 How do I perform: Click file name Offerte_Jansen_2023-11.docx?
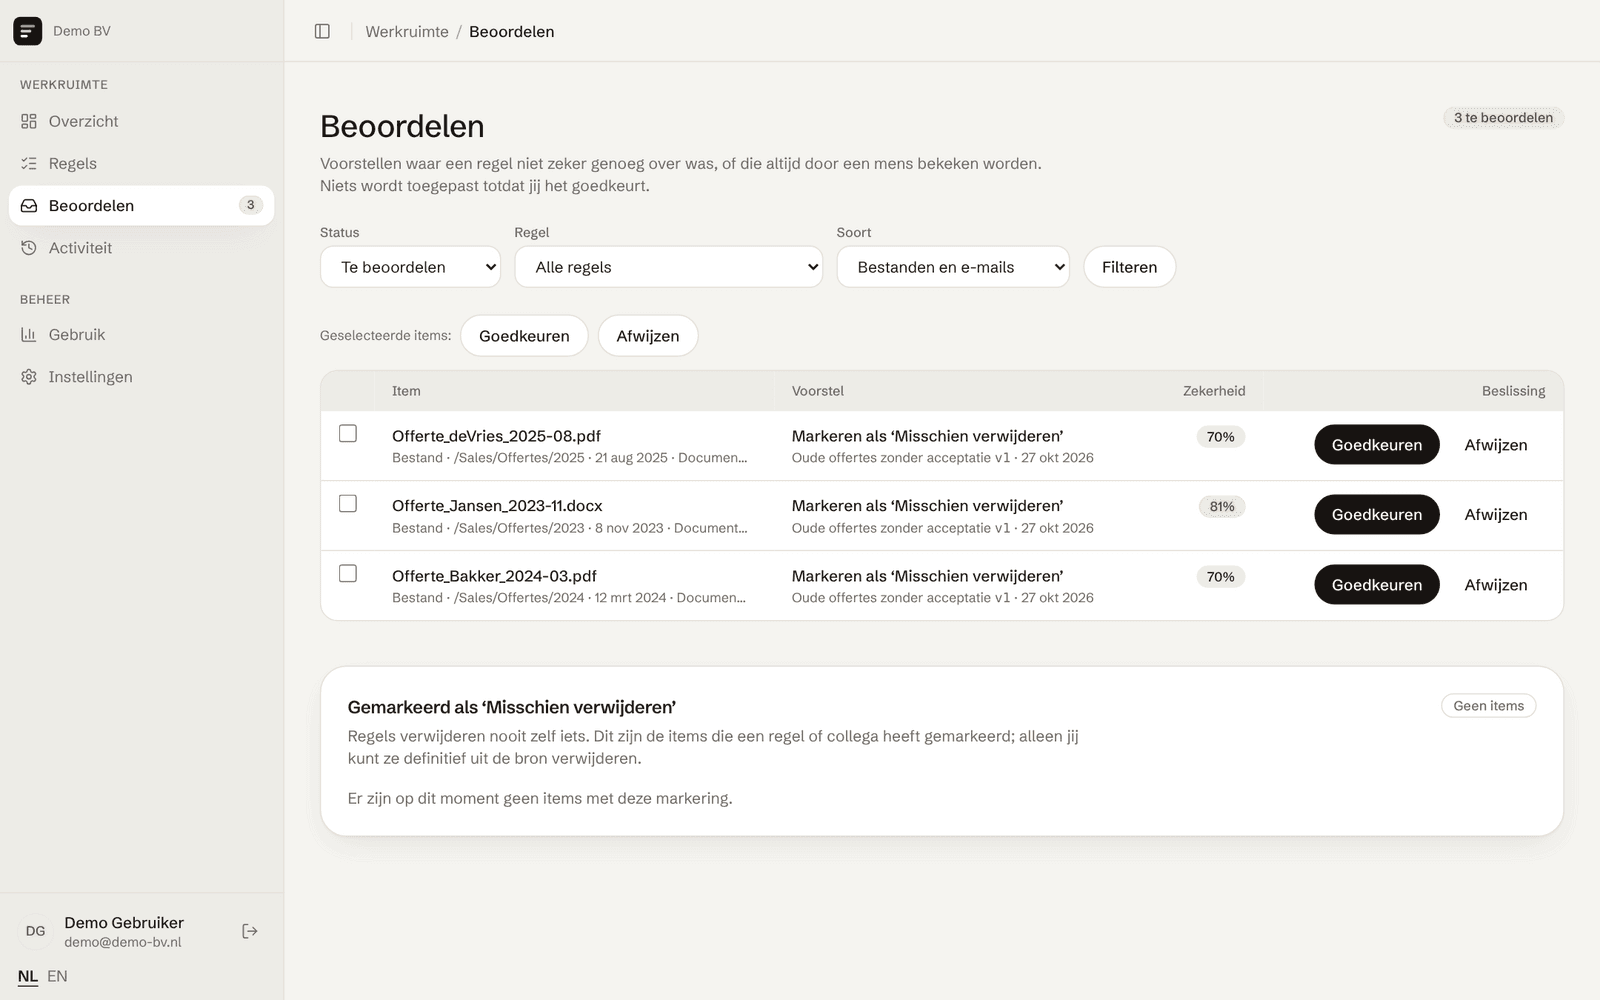coord(497,506)
